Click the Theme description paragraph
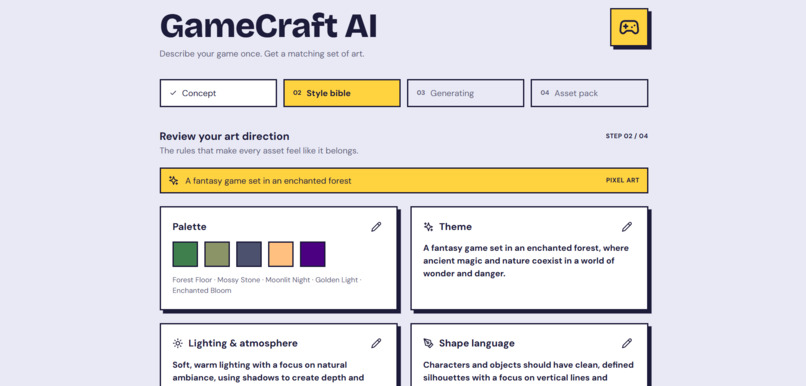This screenshot has width=806, height=386. pos(526,261)
